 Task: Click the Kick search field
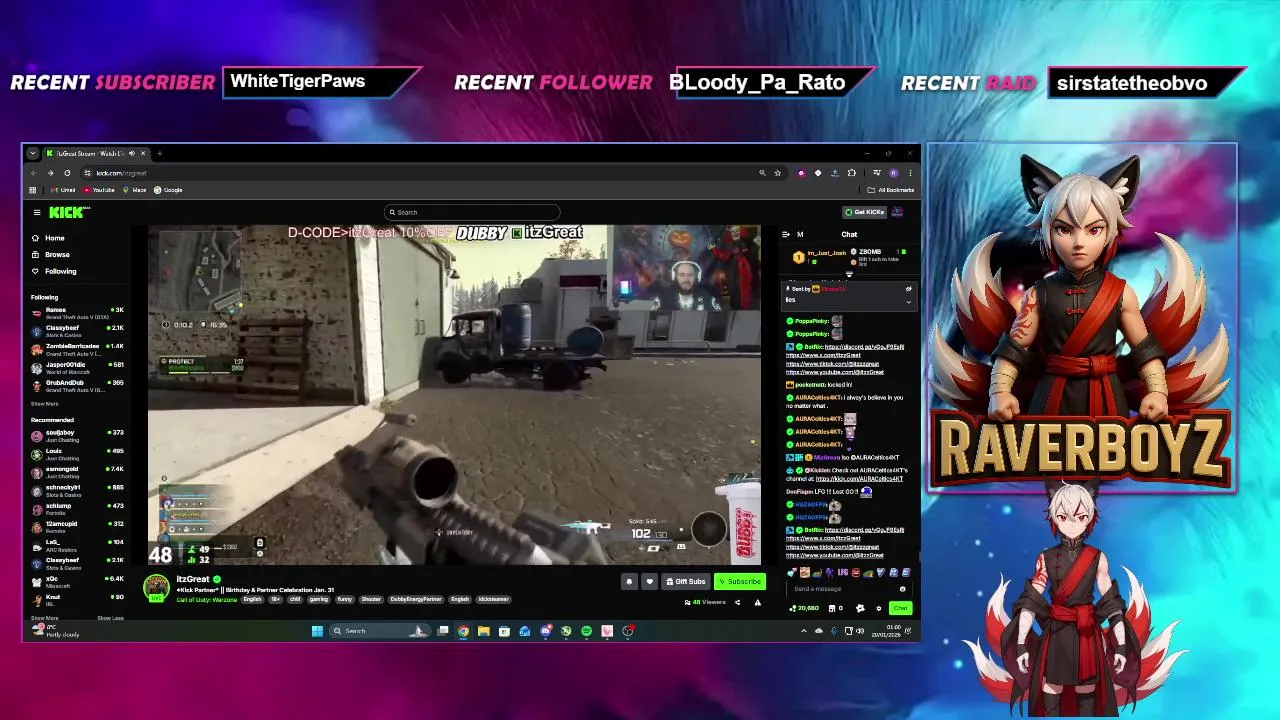[472, 212]
